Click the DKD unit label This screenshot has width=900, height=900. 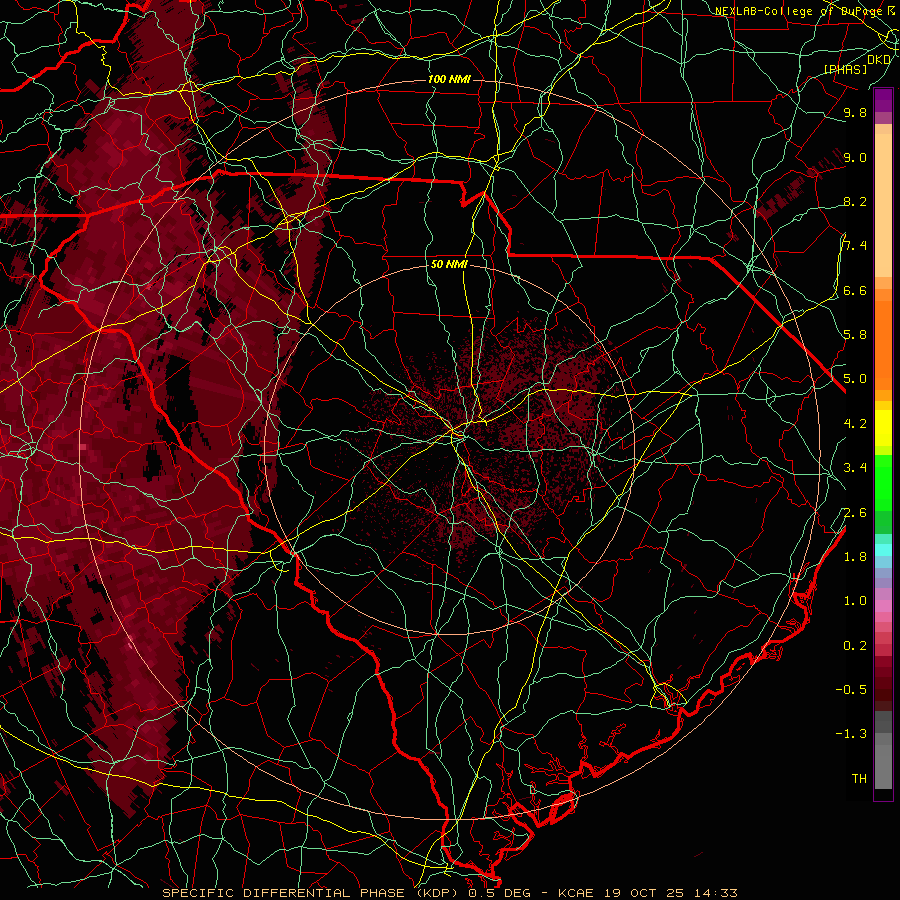[878, 59]
